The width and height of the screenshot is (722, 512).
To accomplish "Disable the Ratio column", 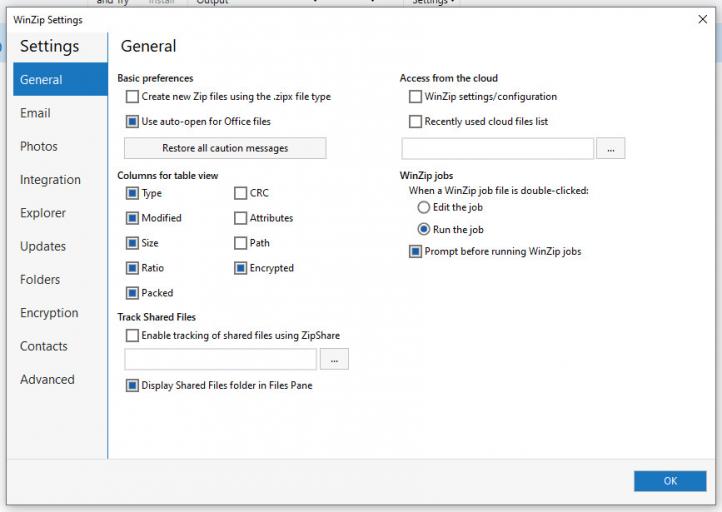I will coord(132,268).
